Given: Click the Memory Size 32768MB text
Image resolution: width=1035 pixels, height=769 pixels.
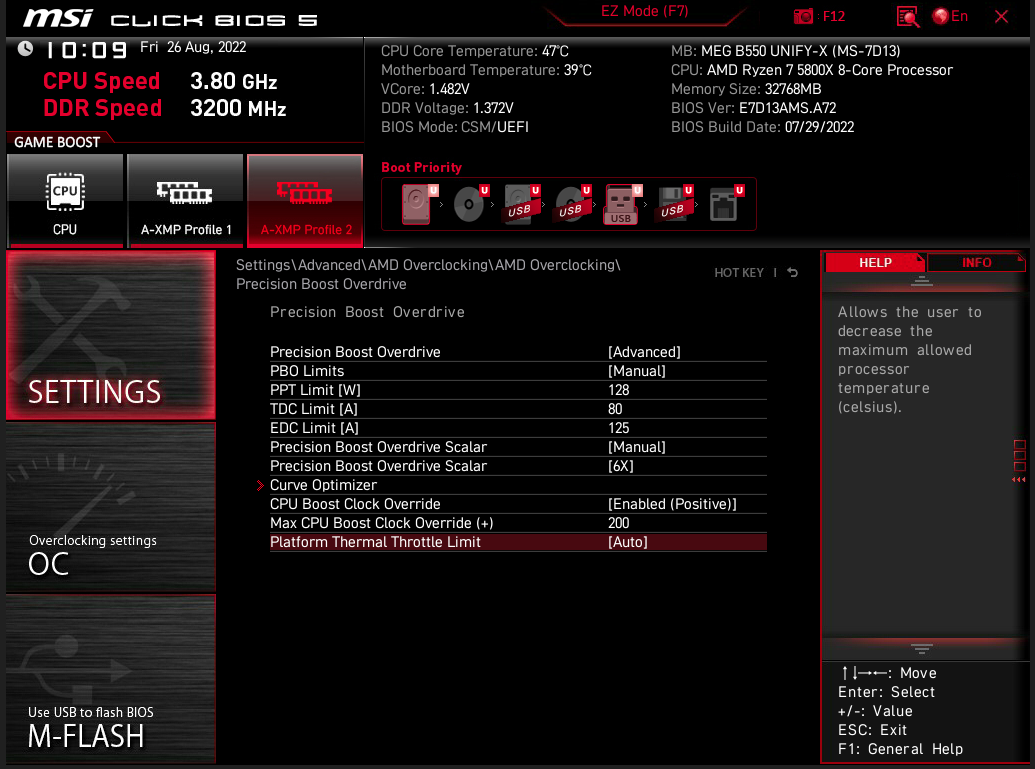Looking at the screenshot, I should tap(746, 89).
